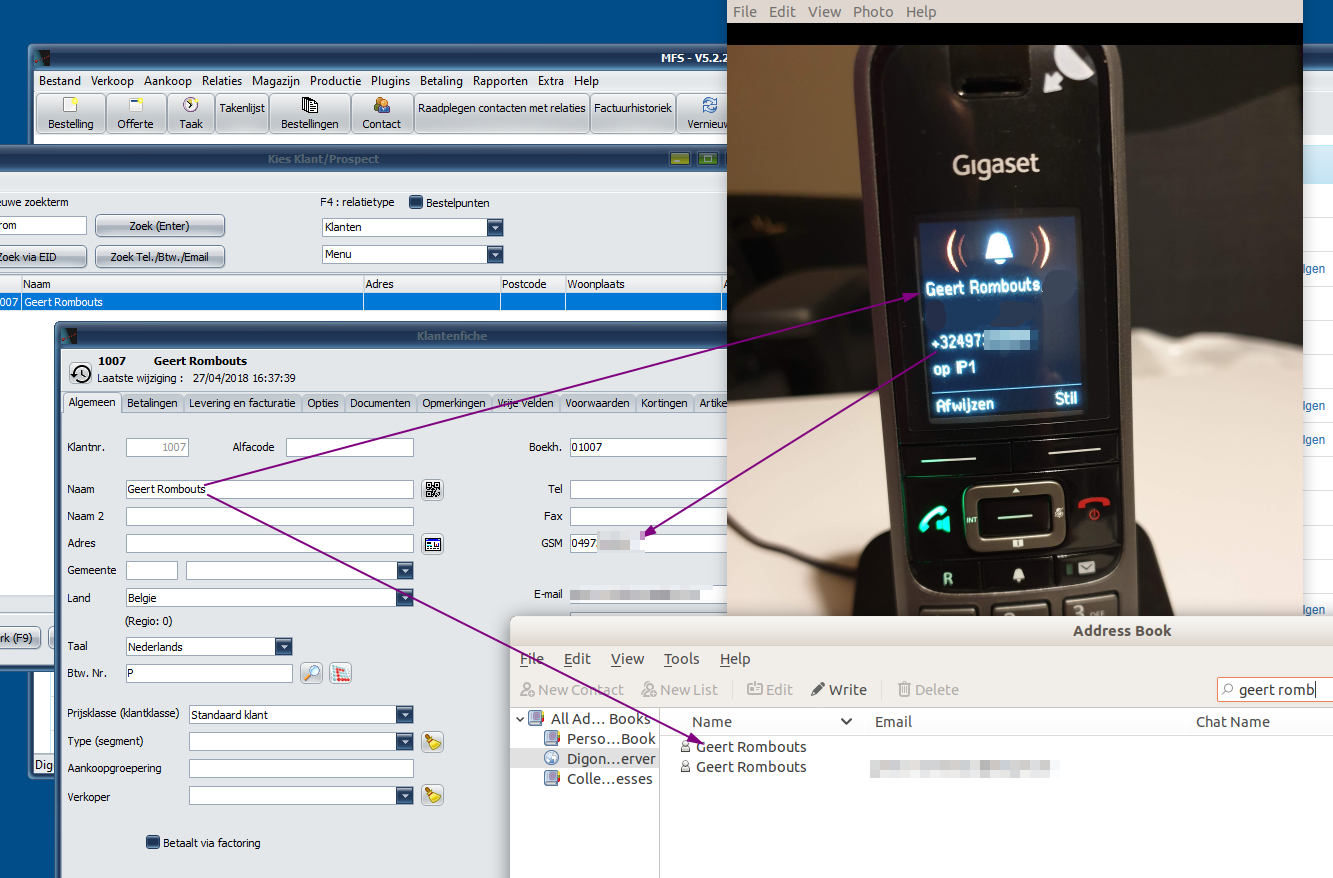Switch to the Levering en facturatie tab

coord(243,403)
